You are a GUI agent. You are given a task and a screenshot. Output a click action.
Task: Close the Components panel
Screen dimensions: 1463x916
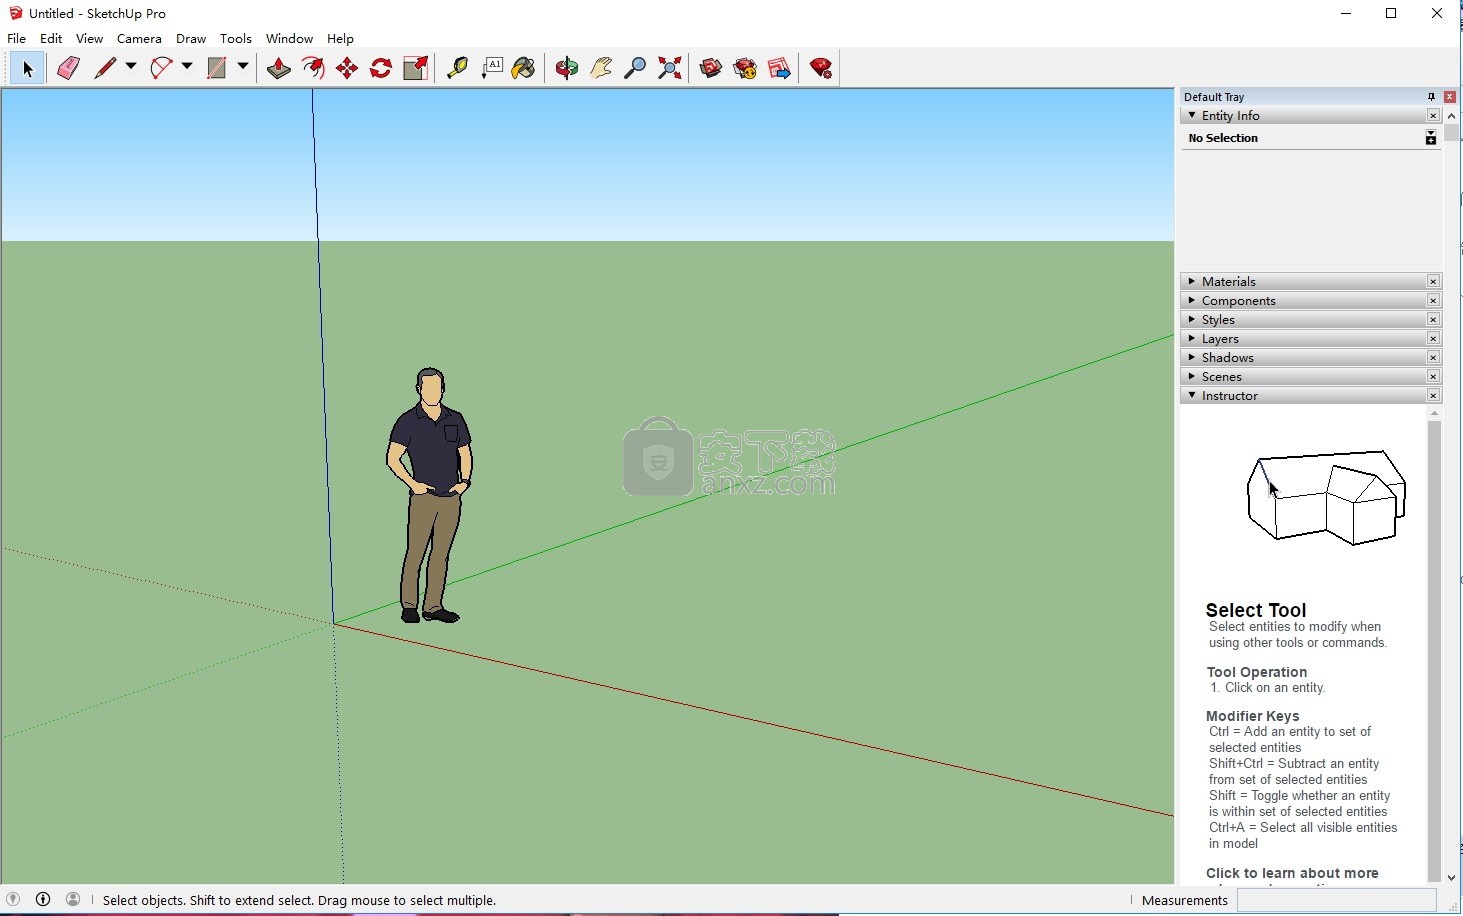point(1433,301)
